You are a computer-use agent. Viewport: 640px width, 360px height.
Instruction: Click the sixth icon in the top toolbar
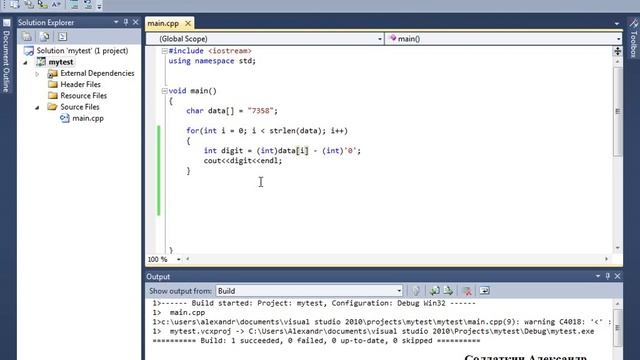click(x=88, y=4)
